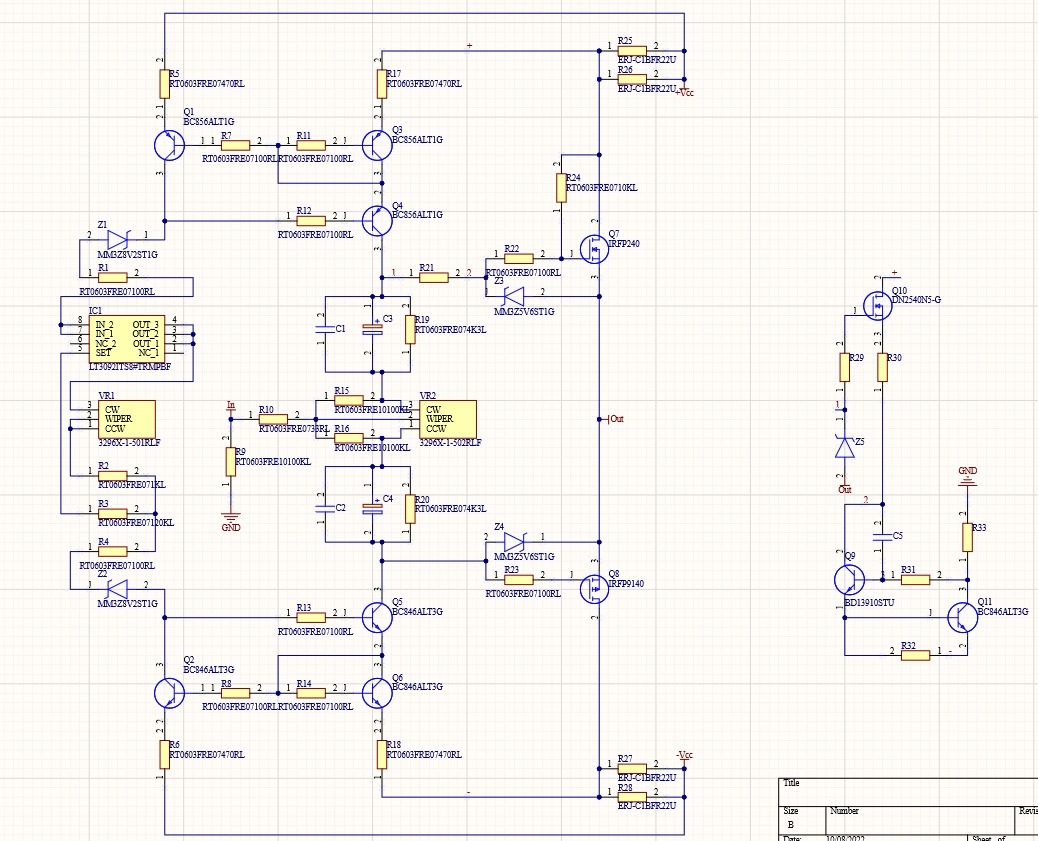Image resolution: width=1038 pixels, height=841 pixels.
Task: Click resistor R25 symbol
Action: [x=632, y=51]
